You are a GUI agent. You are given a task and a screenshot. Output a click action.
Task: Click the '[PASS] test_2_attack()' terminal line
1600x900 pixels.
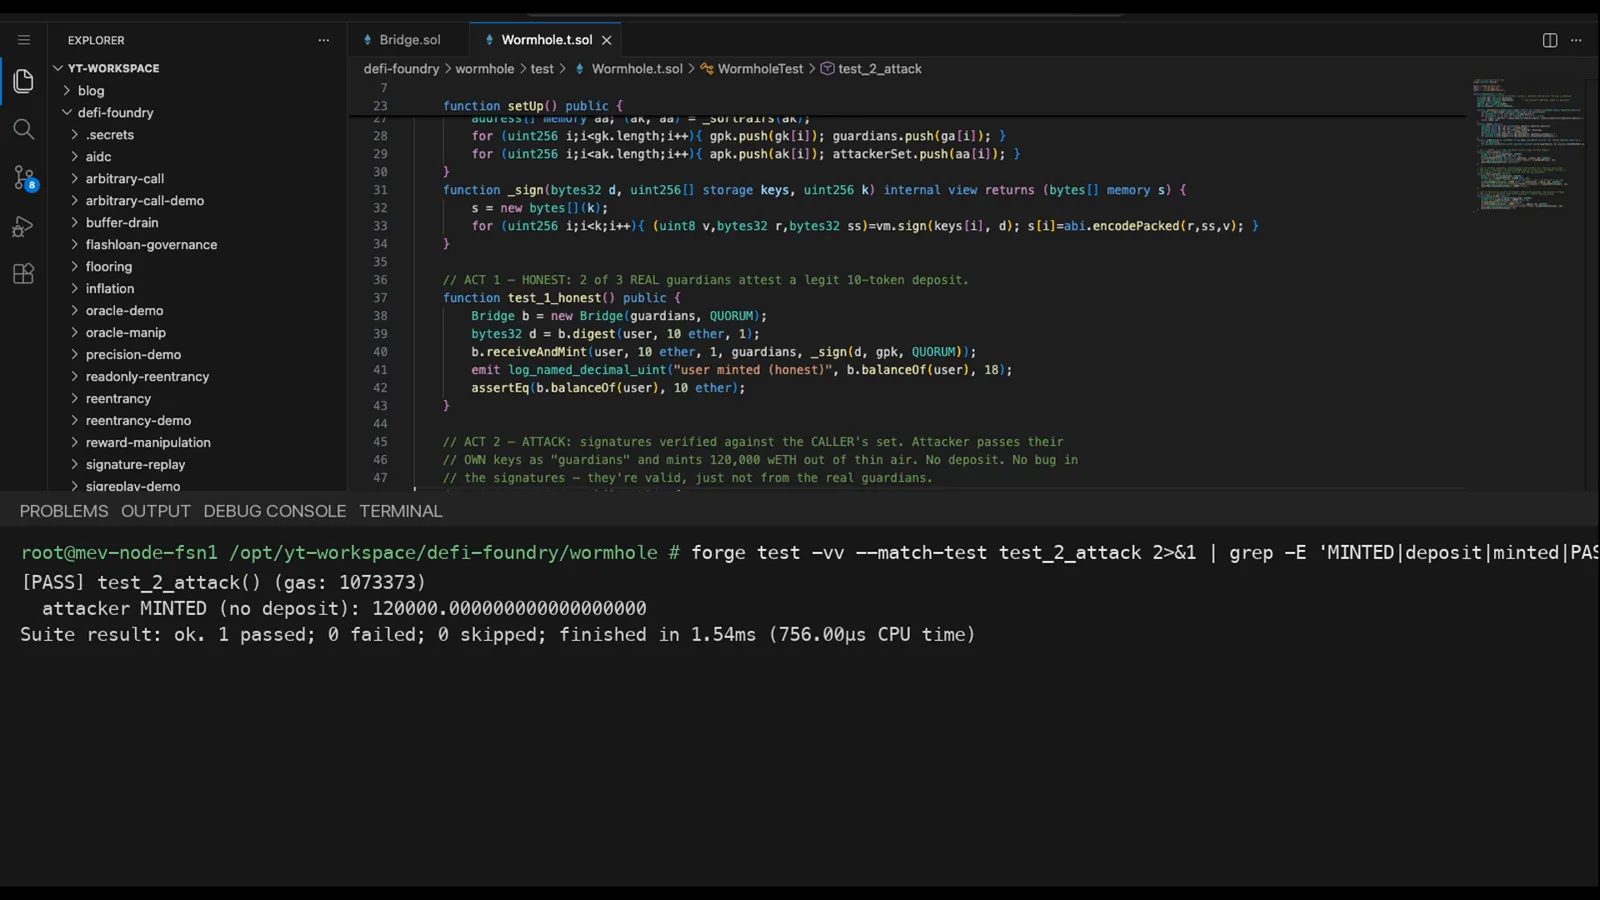point(223,582)
